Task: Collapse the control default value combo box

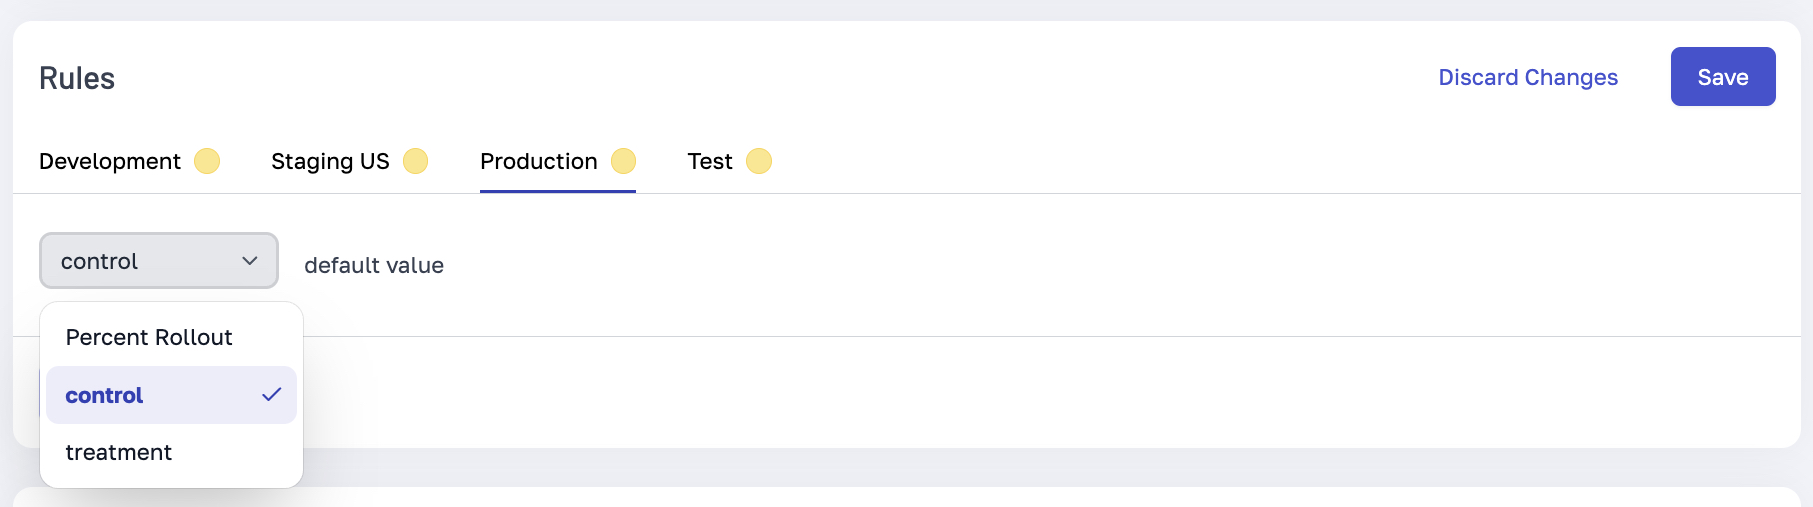Action: coord(158,261)
